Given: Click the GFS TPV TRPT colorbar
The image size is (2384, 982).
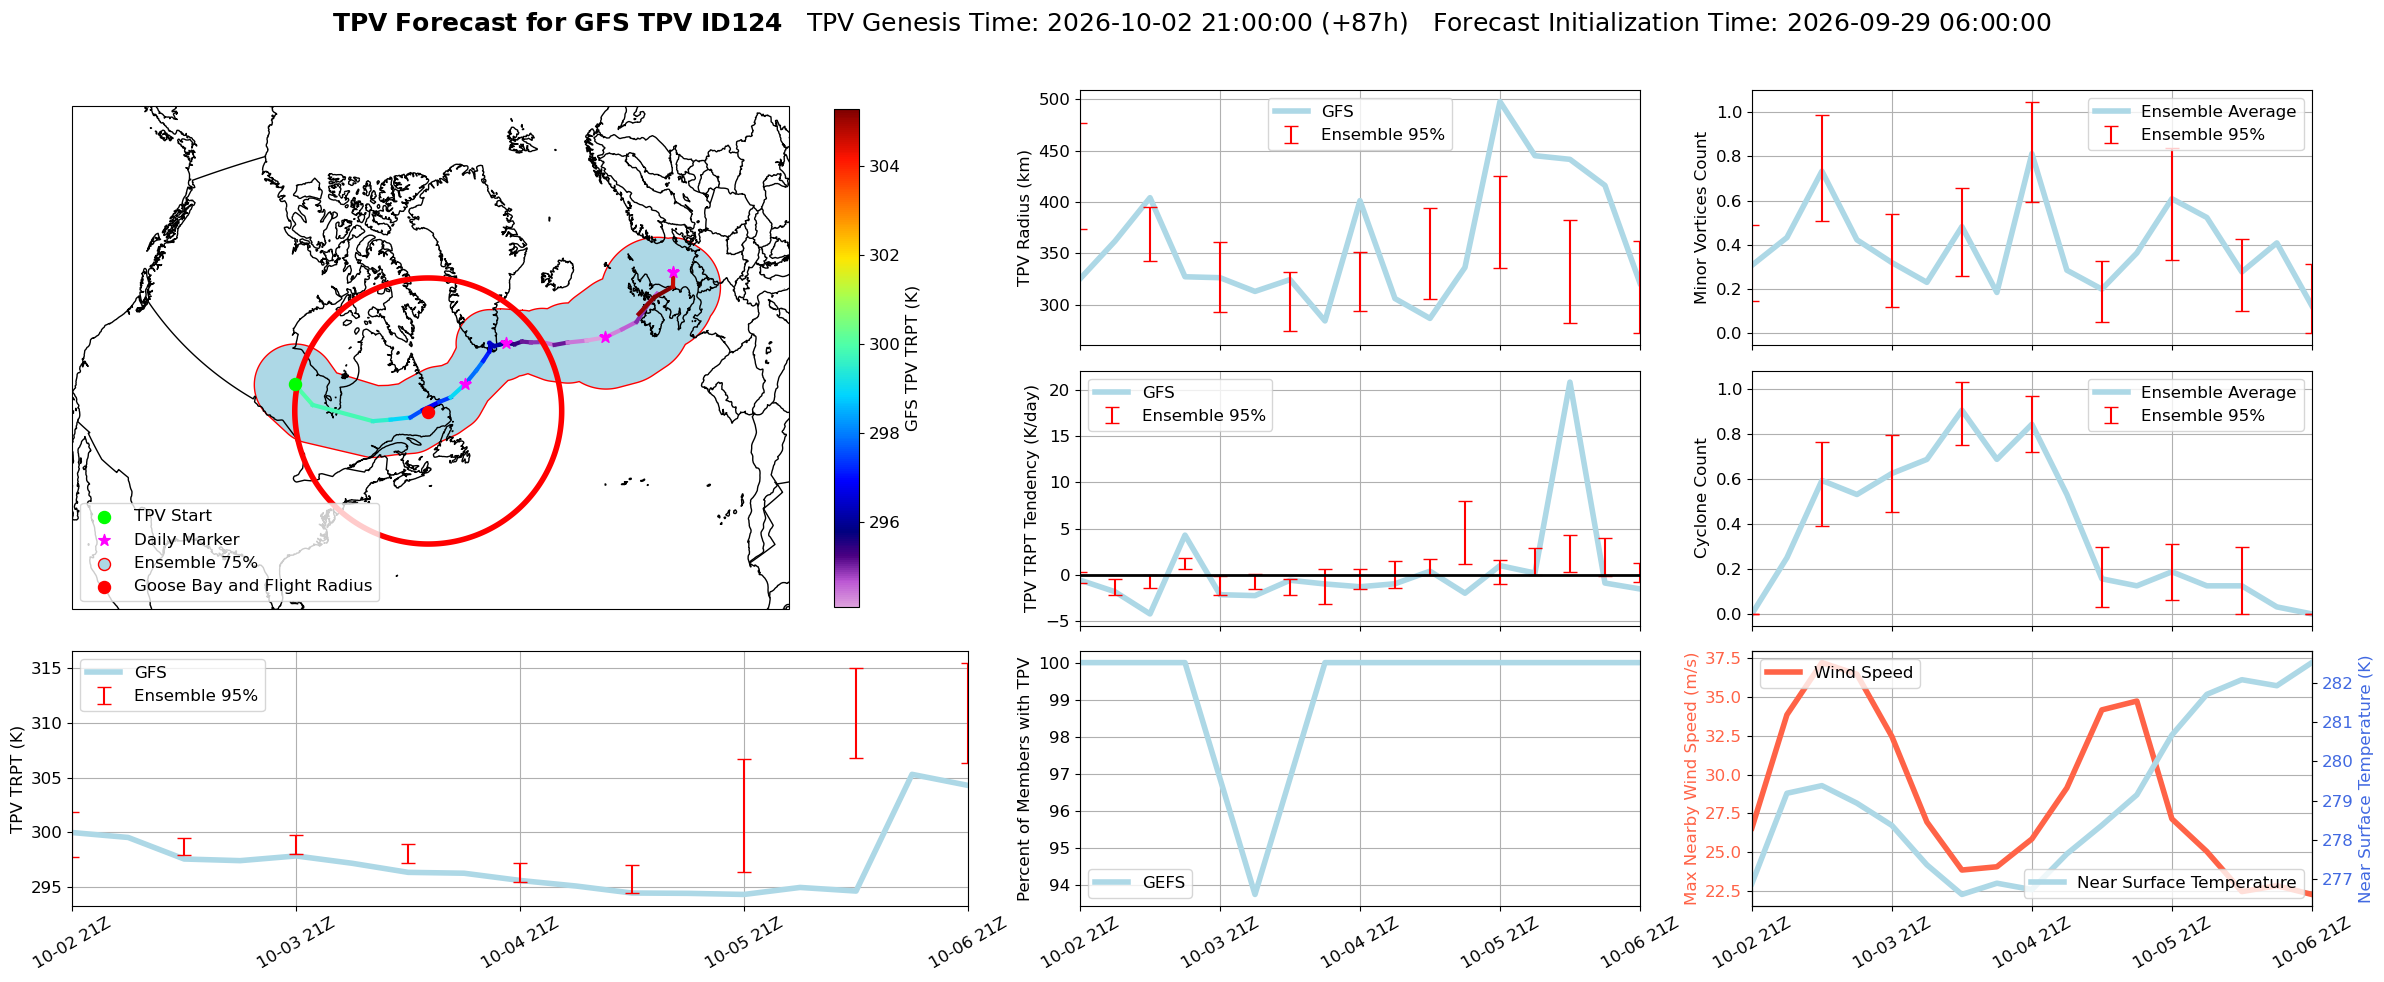Looking at the screenshot, I should pyautogui.click(x=846, y=358).
